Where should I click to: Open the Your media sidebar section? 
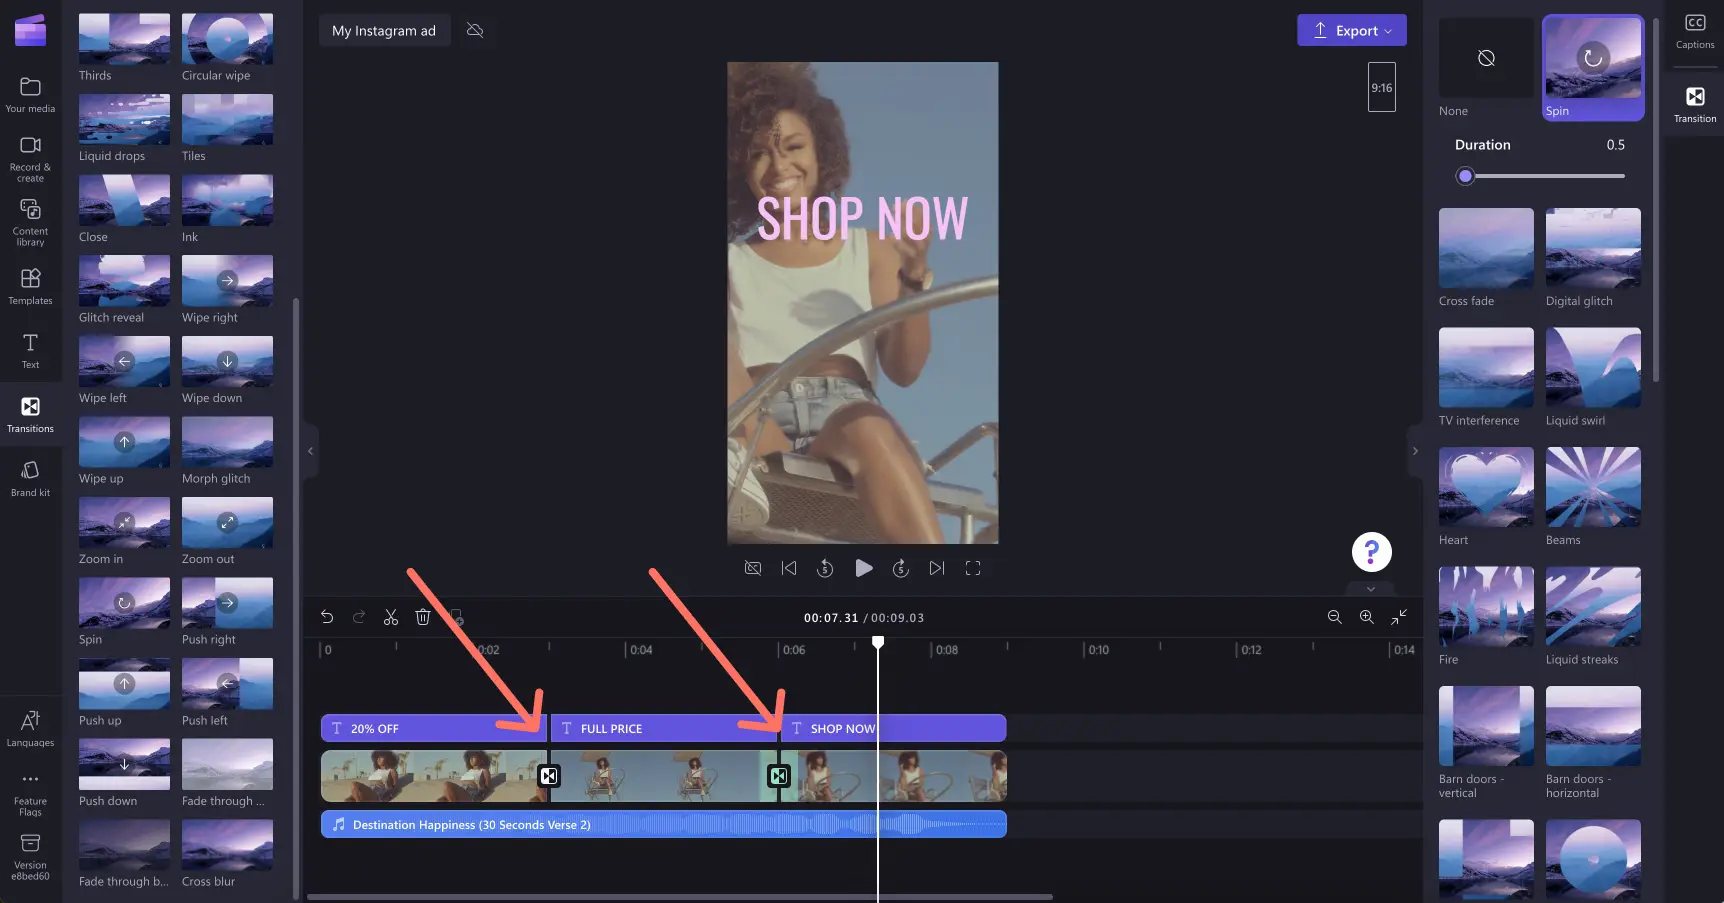[x=30, y=95]
